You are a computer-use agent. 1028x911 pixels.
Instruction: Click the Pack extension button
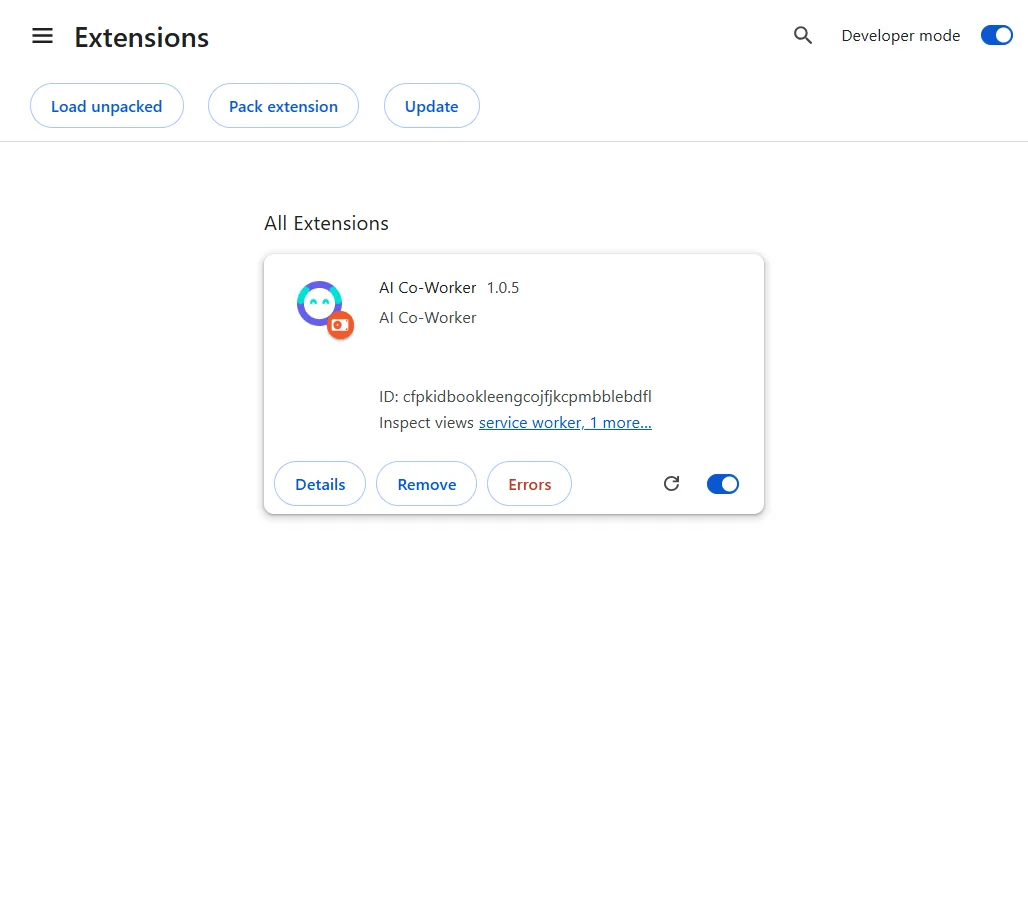(283, 106)
